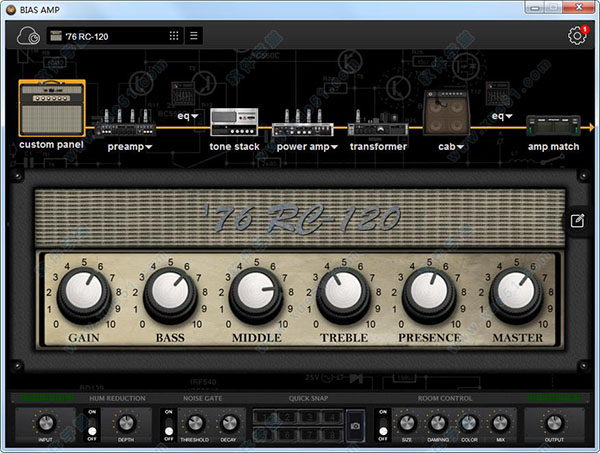Screen dimensions: 600x453
Task: Select Quick Snap slot 1
Action: 264,417
